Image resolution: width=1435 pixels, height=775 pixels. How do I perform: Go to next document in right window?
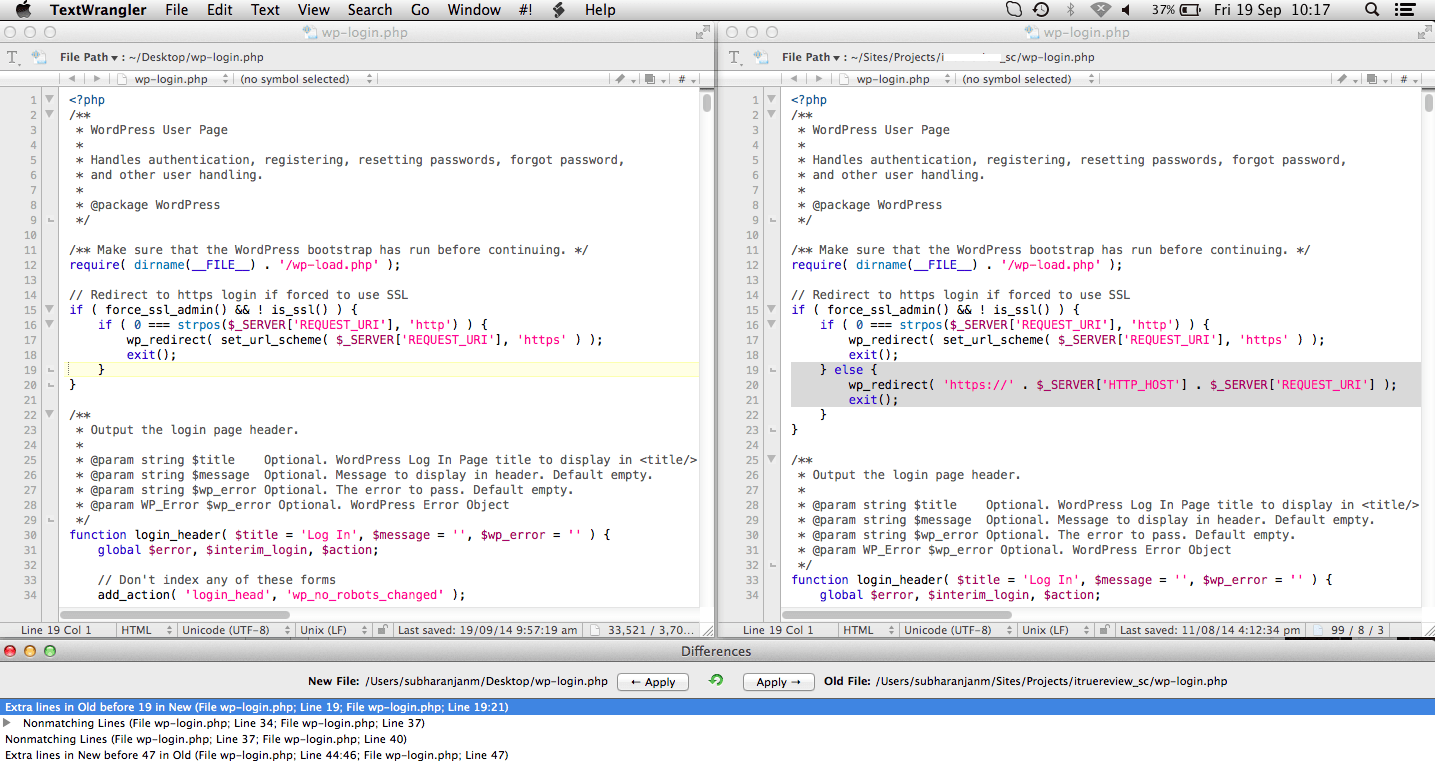819,79
